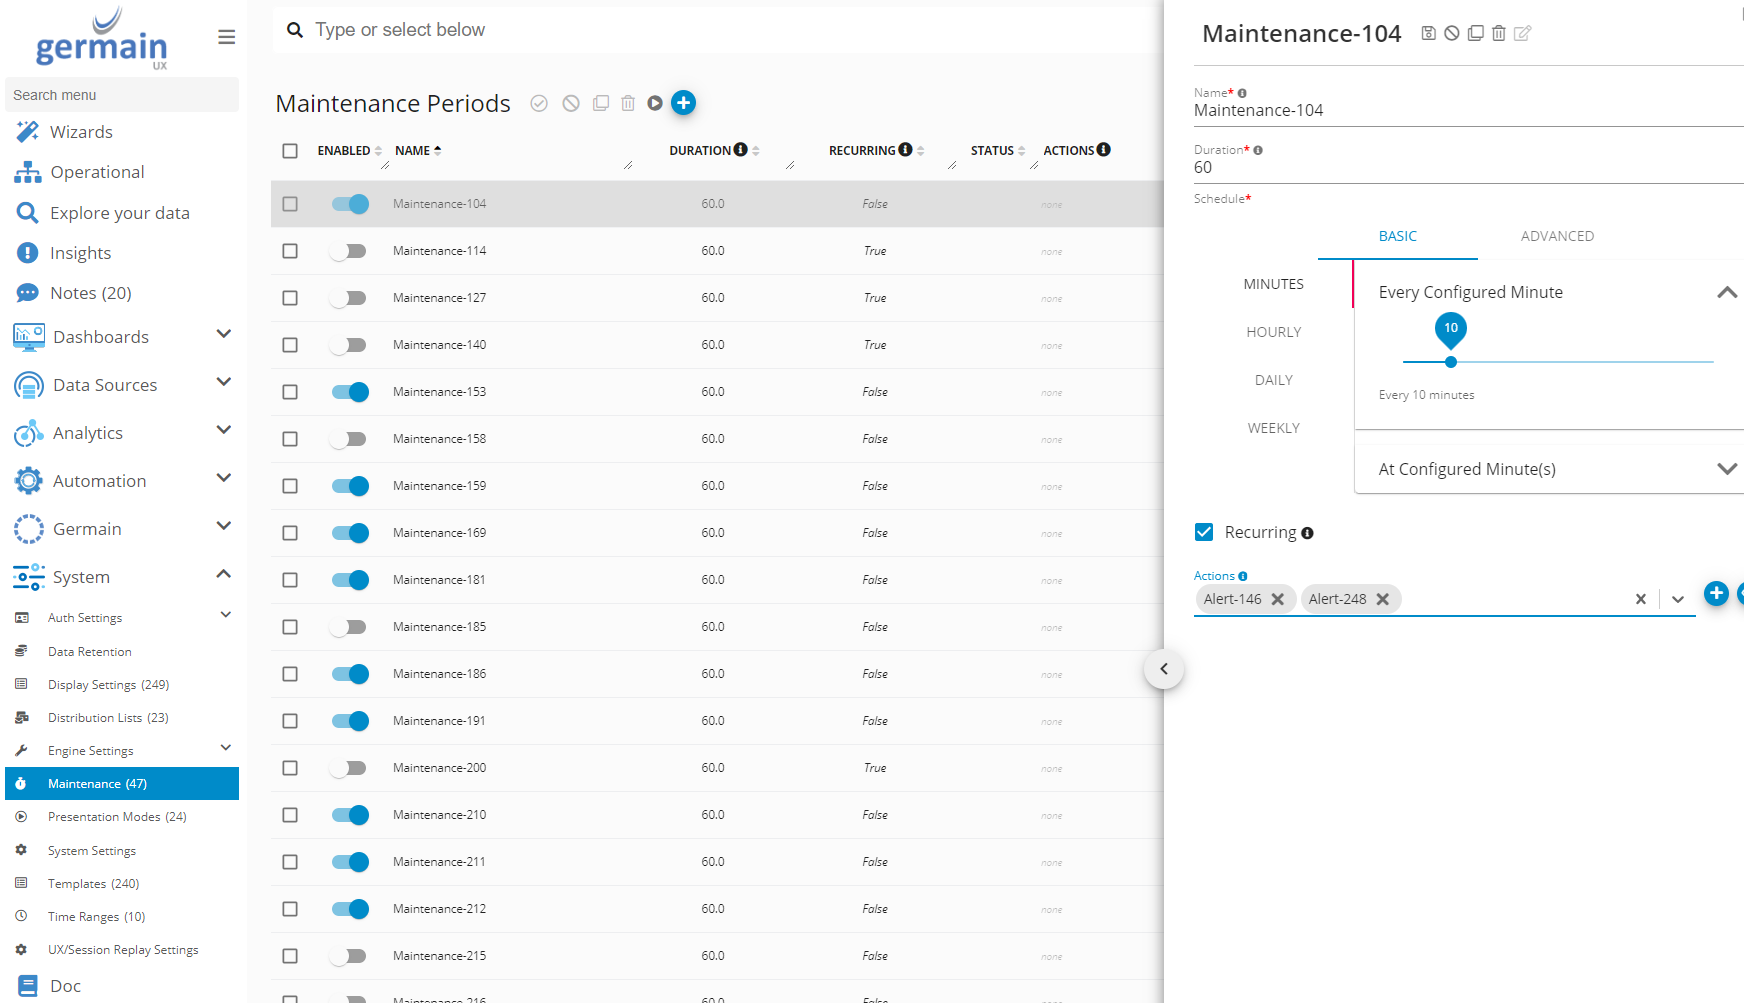Viewport: 1744px width, 1003px height.
Task: Click the clone icon in Maintenance-104 header
Action: click(1475, 34)
